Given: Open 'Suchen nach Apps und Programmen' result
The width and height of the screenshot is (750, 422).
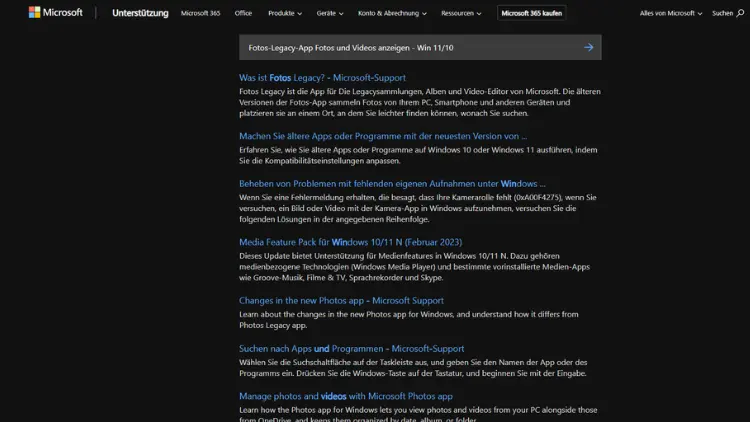Looking at the screenshot, I should coord(351,349).
